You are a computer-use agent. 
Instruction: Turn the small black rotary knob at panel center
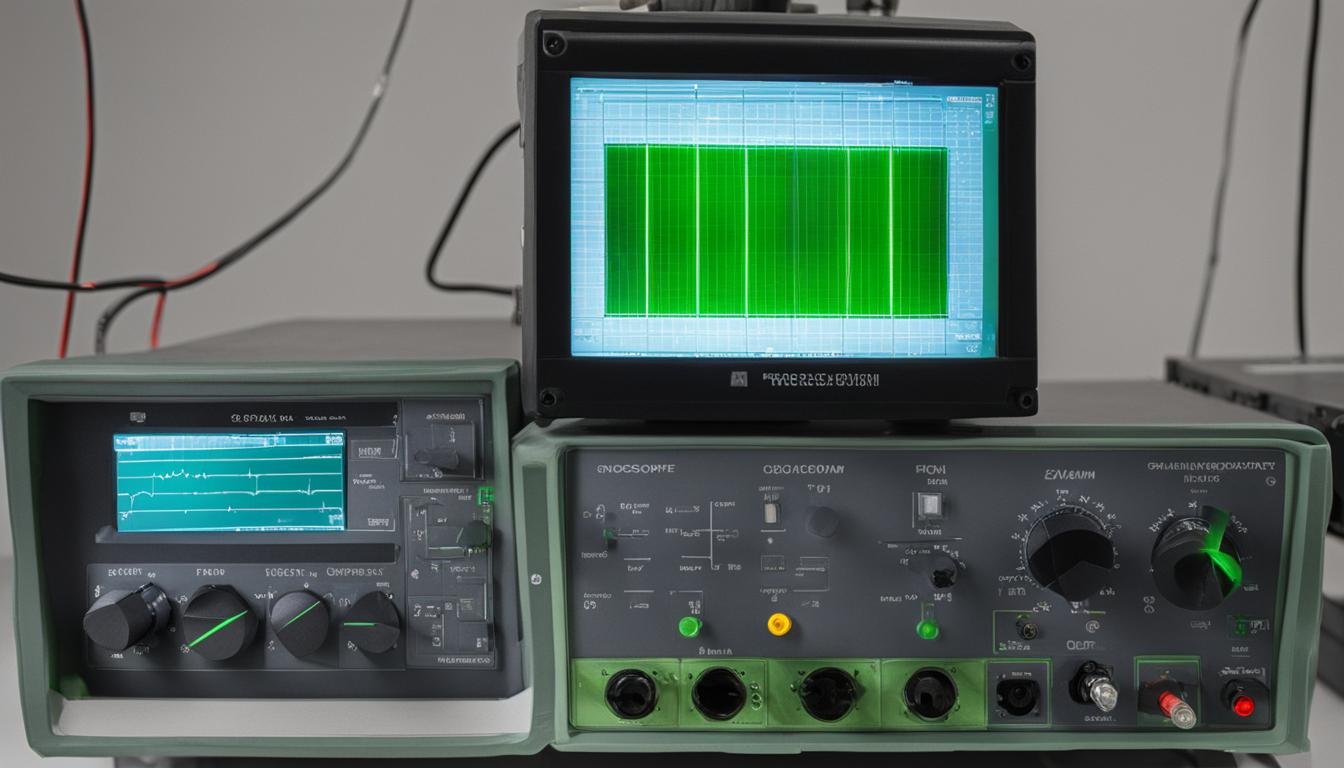pyautogui.click(x=942, y=572)
